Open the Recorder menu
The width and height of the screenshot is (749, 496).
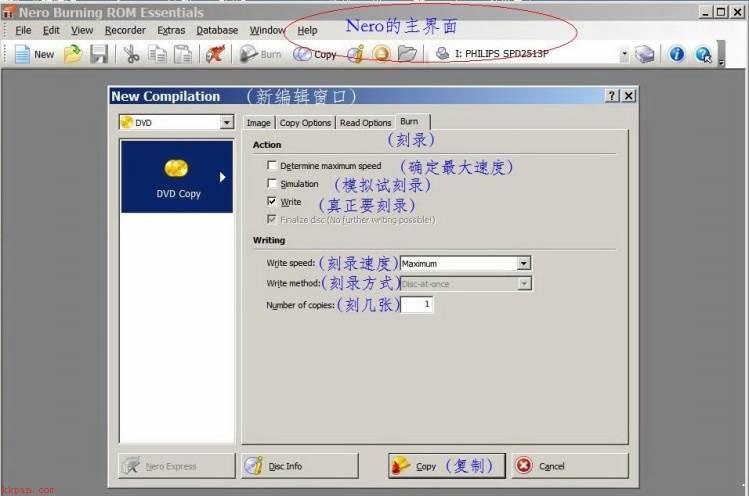pos(125,31)
